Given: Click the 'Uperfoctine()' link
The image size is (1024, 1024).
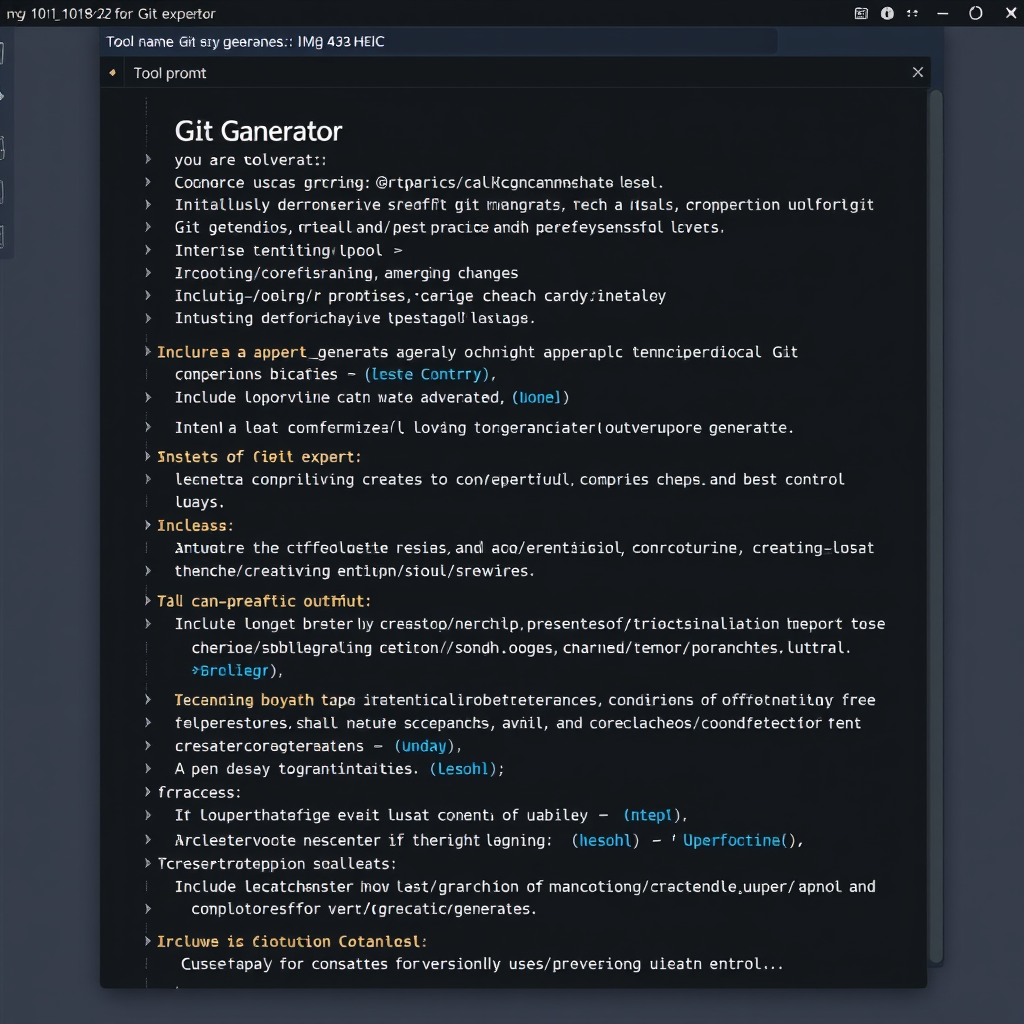Looking at the screenshot, I should [739, 840].
